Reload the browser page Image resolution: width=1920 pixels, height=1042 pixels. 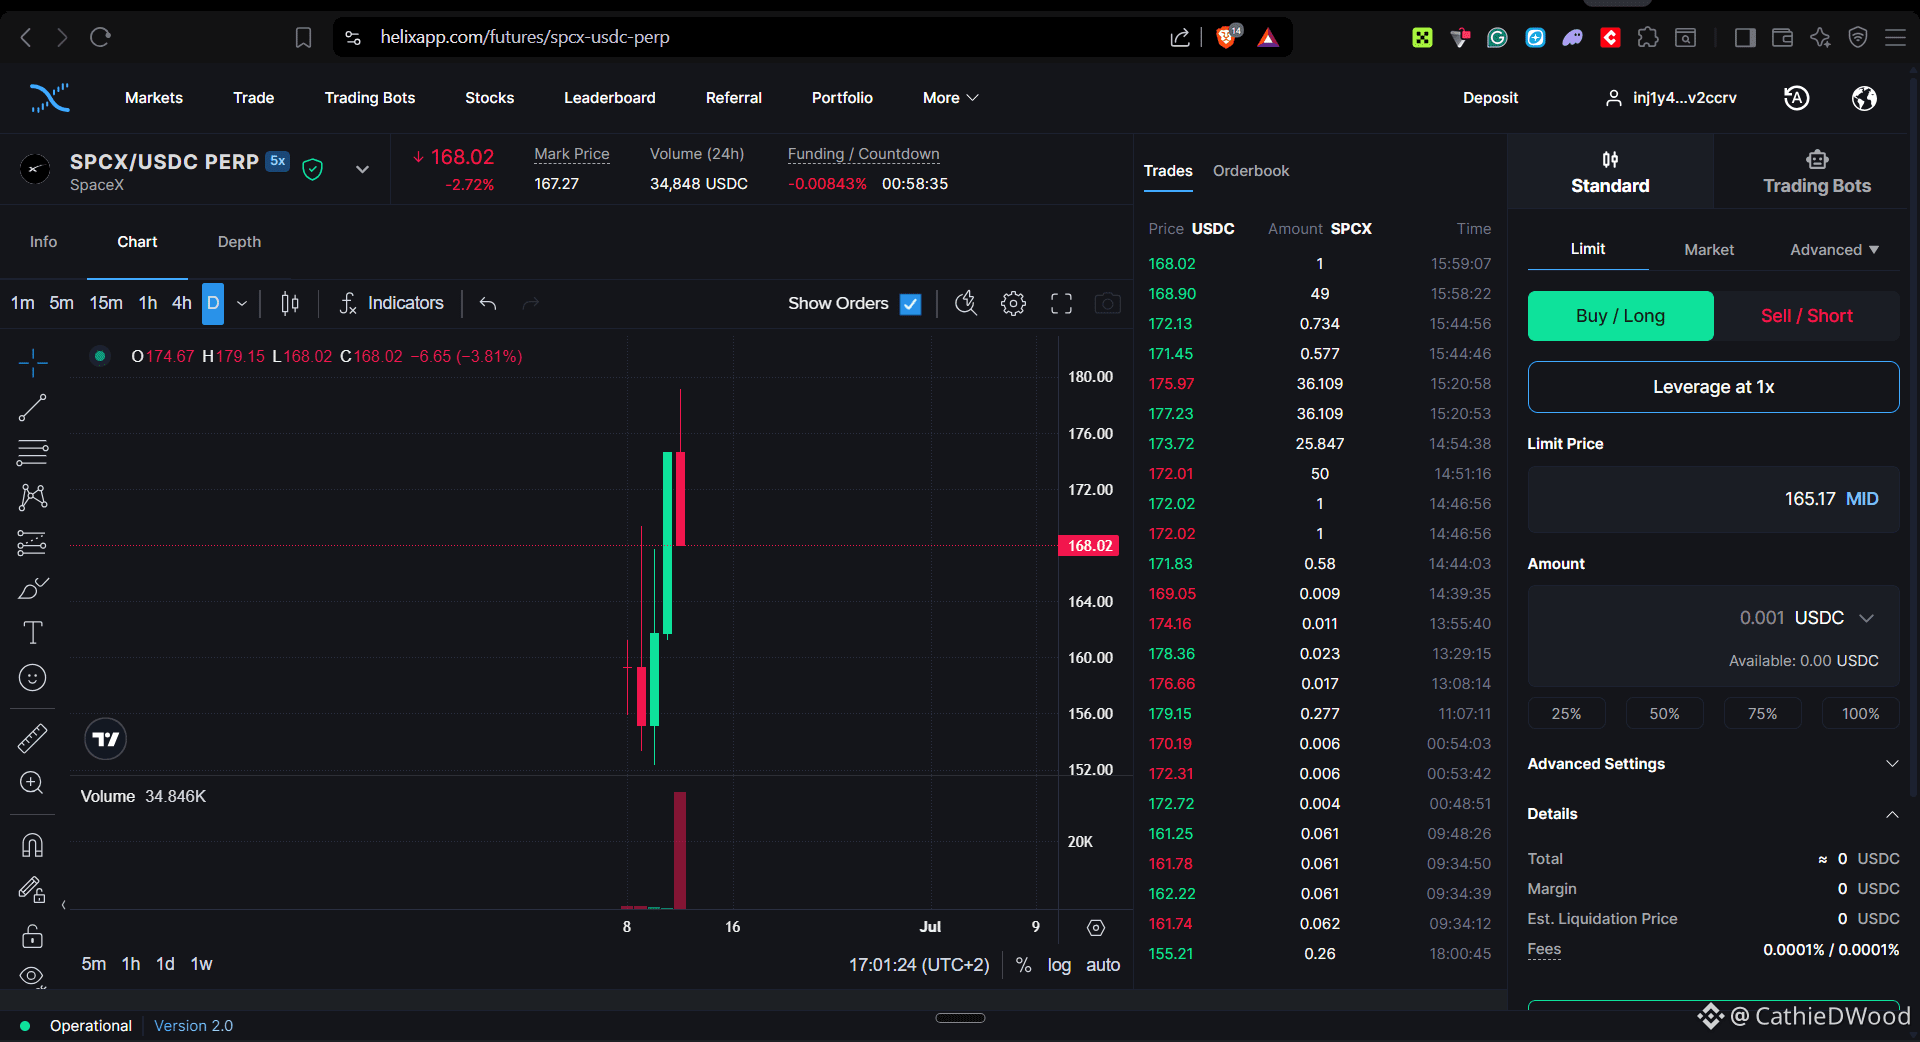coord(100,37)
